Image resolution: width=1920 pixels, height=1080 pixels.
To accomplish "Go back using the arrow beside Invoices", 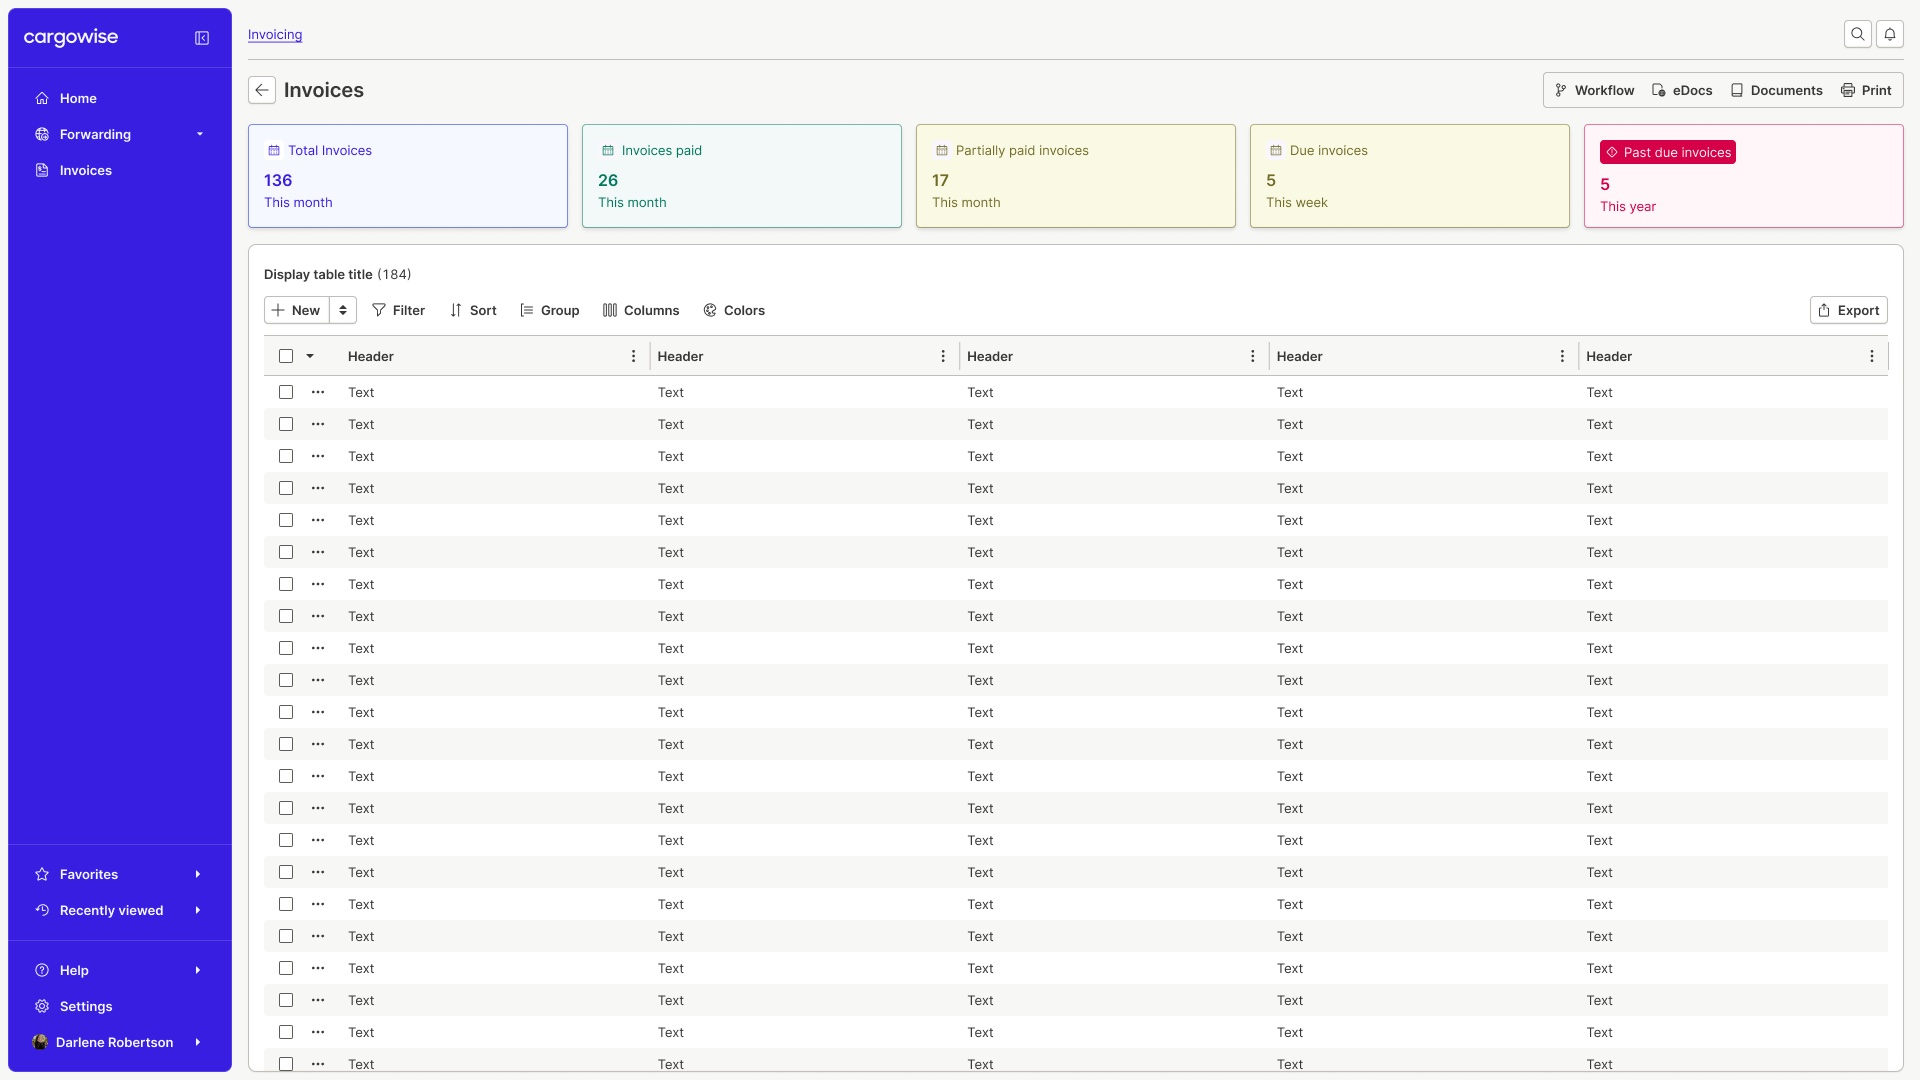I will 262,90.
